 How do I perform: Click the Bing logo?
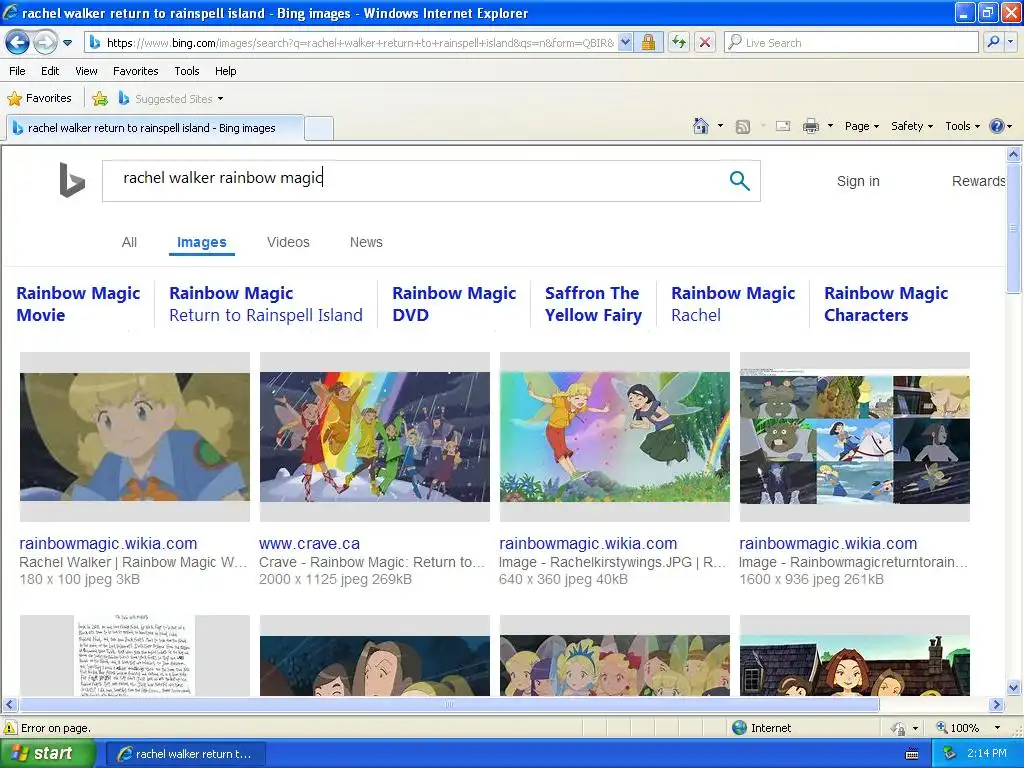[x=72, y=180]
